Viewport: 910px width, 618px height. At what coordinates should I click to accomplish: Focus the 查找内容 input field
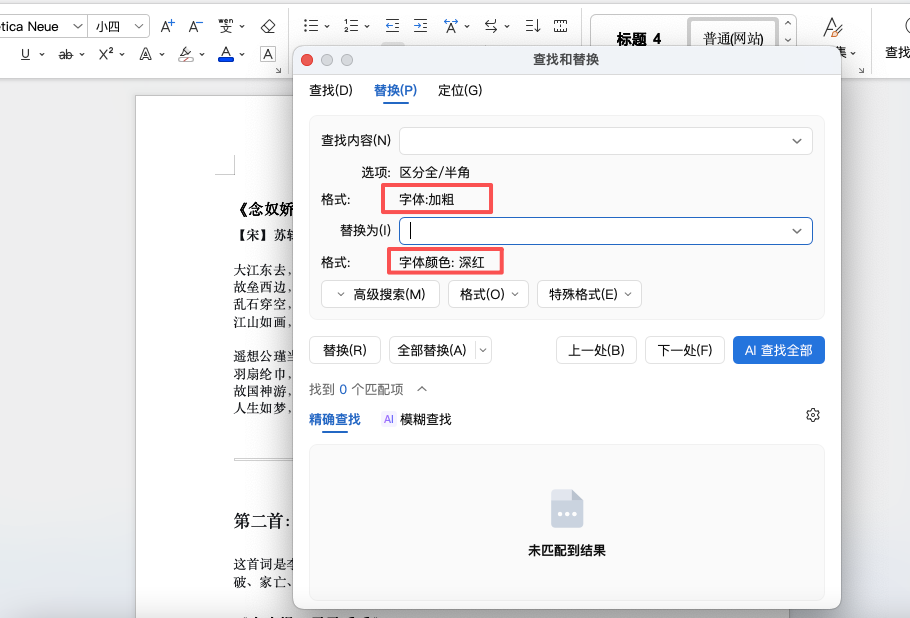pyautogui.click(x=605, y=141)
